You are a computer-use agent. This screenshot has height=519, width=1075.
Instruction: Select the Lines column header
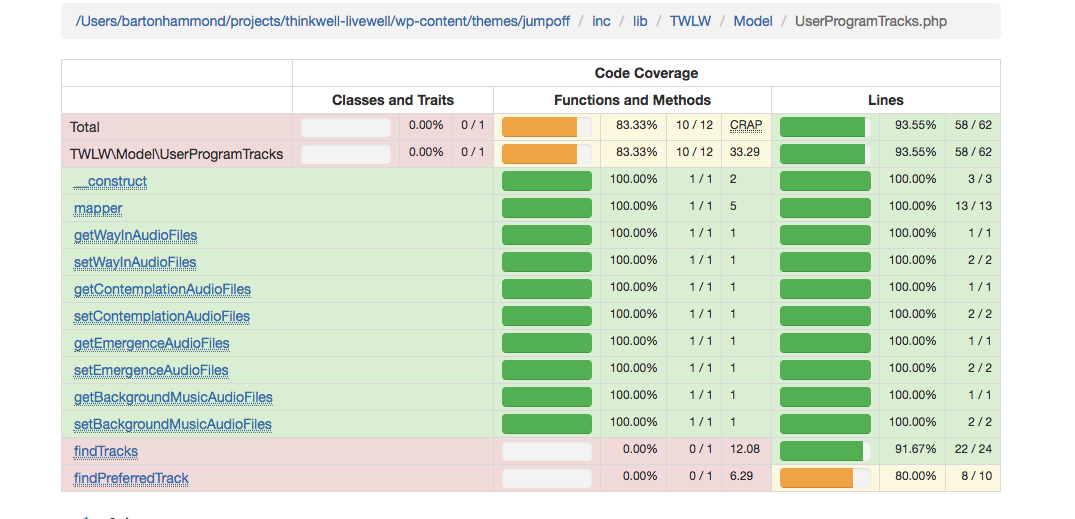pos(886,100)
